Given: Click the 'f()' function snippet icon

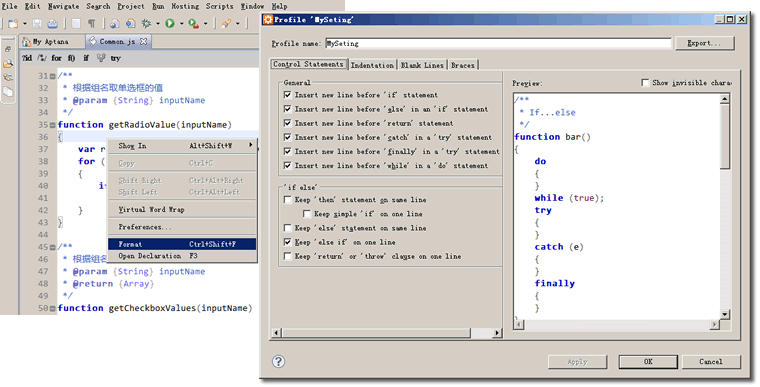Looking at the screenshot, I should tap(71, 58).
